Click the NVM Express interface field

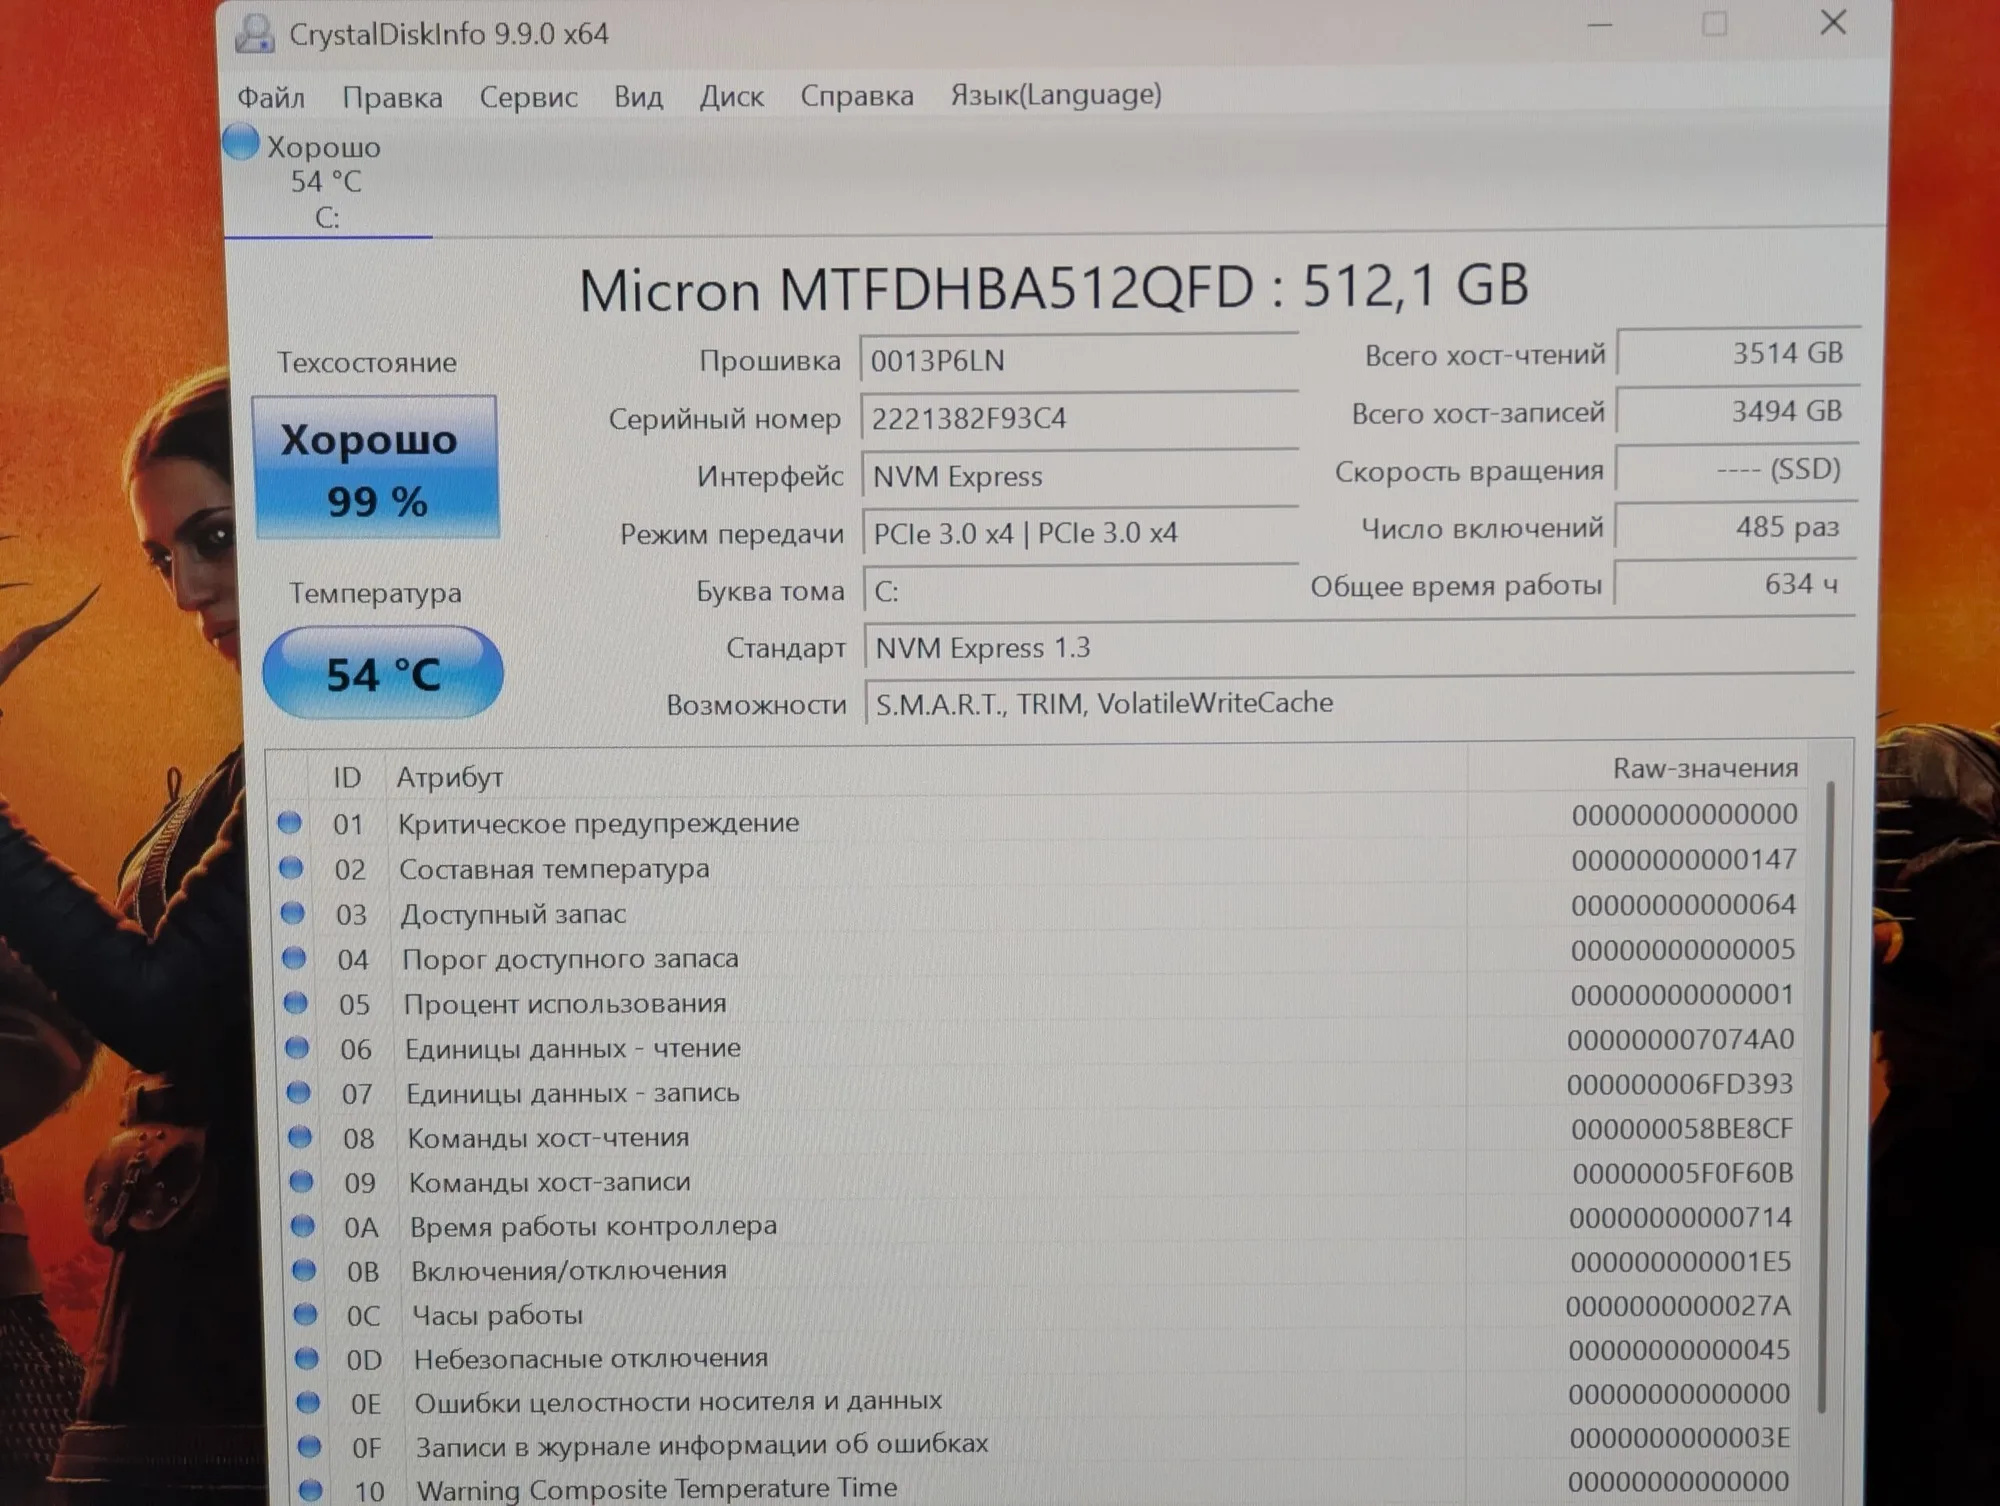tap(1081, 476)
